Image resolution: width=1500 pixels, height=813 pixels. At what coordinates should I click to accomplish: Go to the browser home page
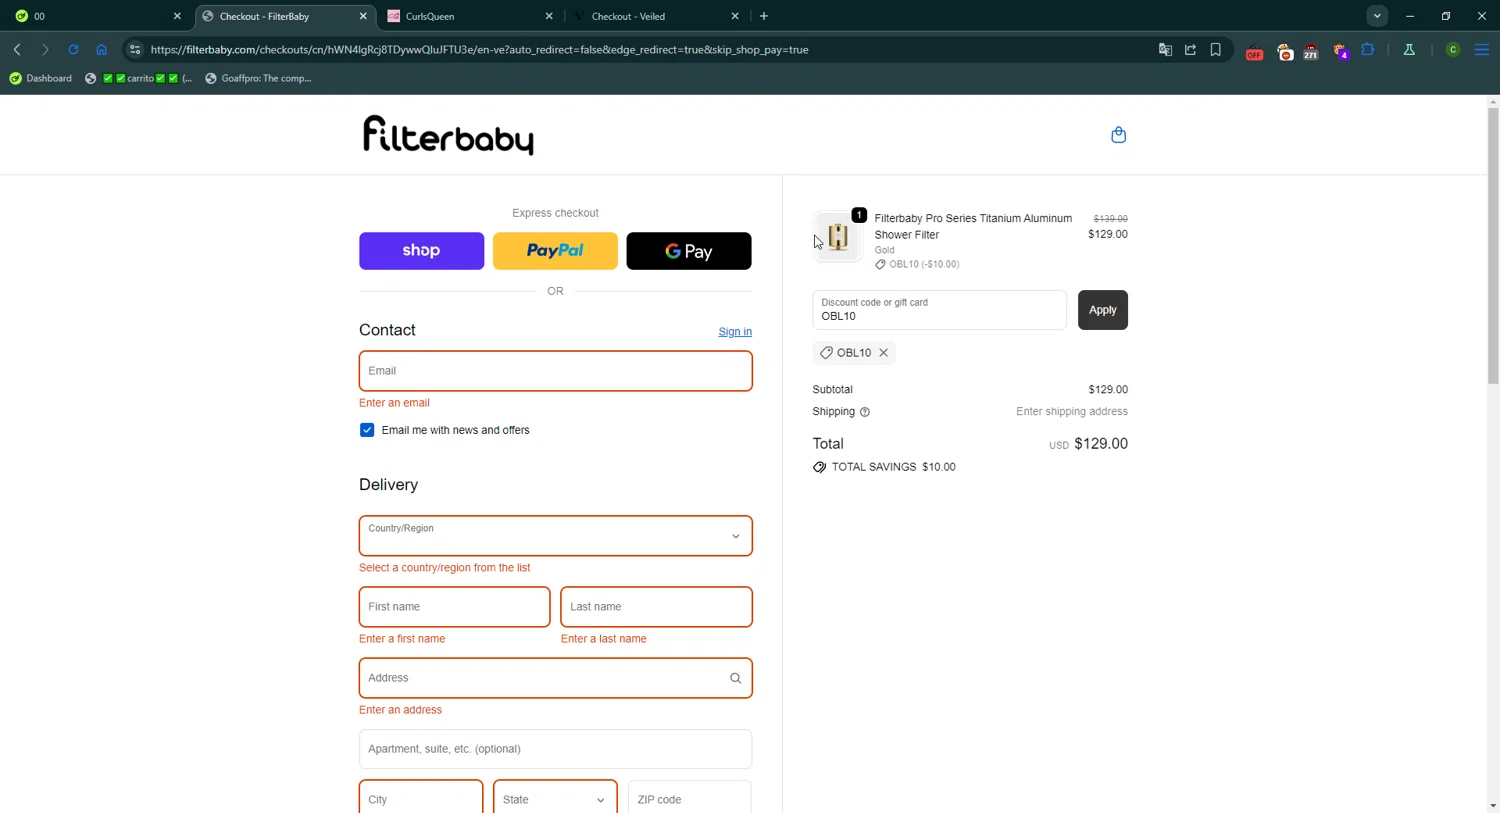pos(101,50)
